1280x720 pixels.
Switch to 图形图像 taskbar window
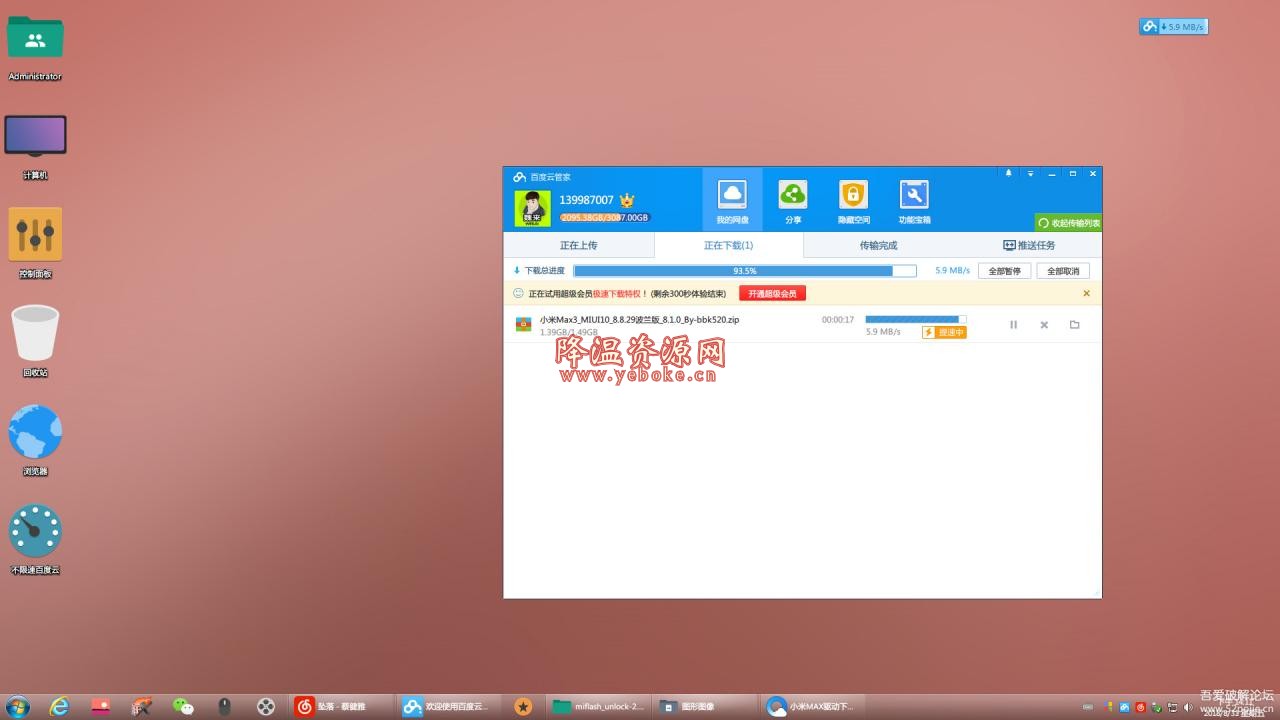(705, 706)
